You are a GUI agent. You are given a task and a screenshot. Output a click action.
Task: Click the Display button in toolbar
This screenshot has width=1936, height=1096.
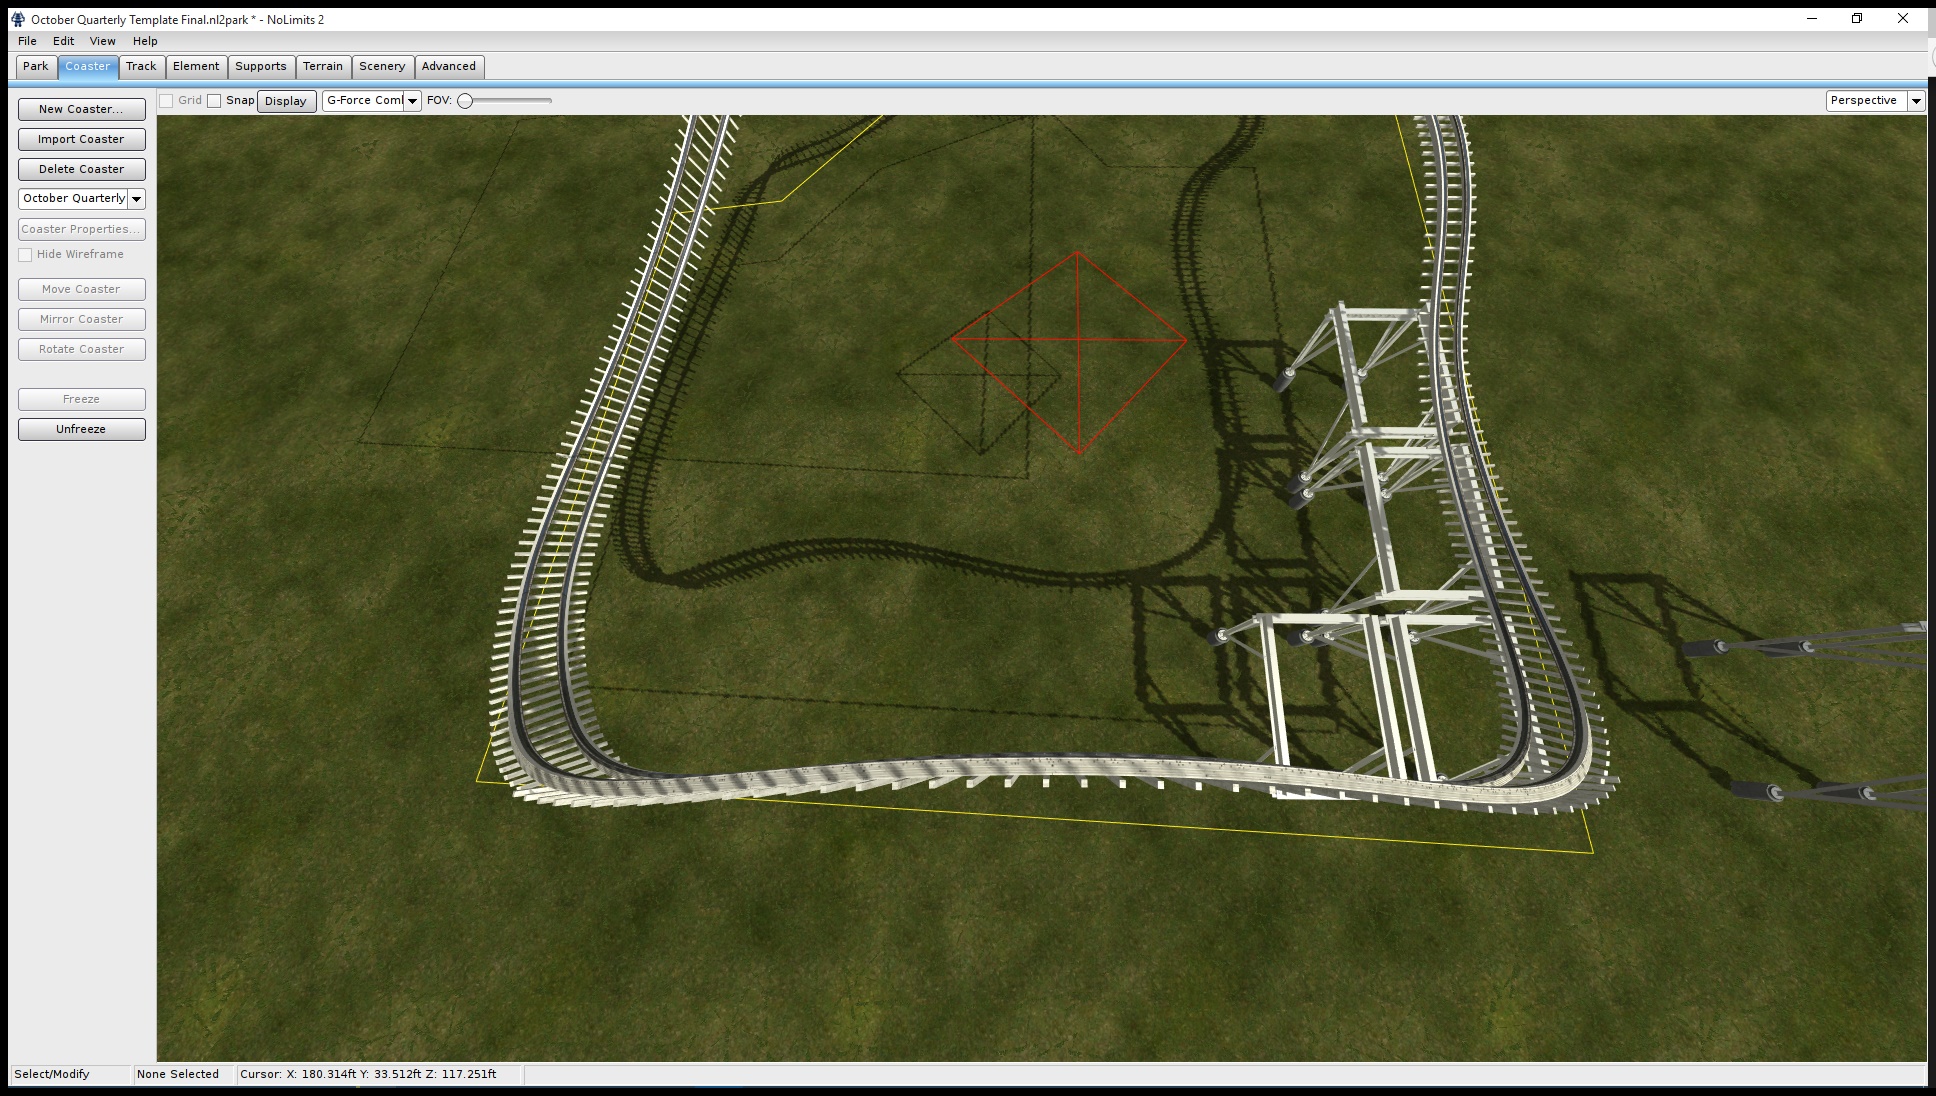286,101
